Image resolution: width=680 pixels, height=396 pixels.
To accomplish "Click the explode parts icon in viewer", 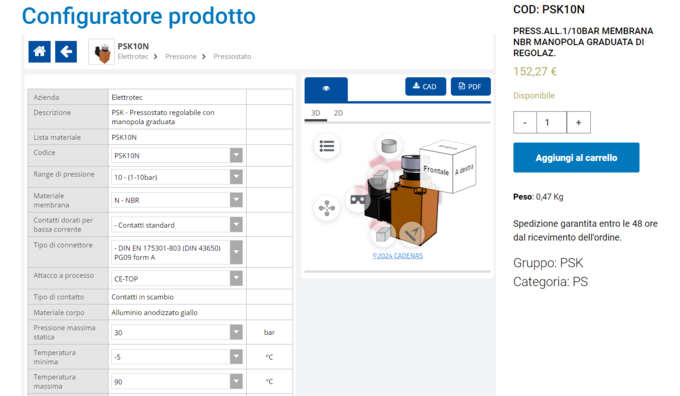I will click(327, 208).
